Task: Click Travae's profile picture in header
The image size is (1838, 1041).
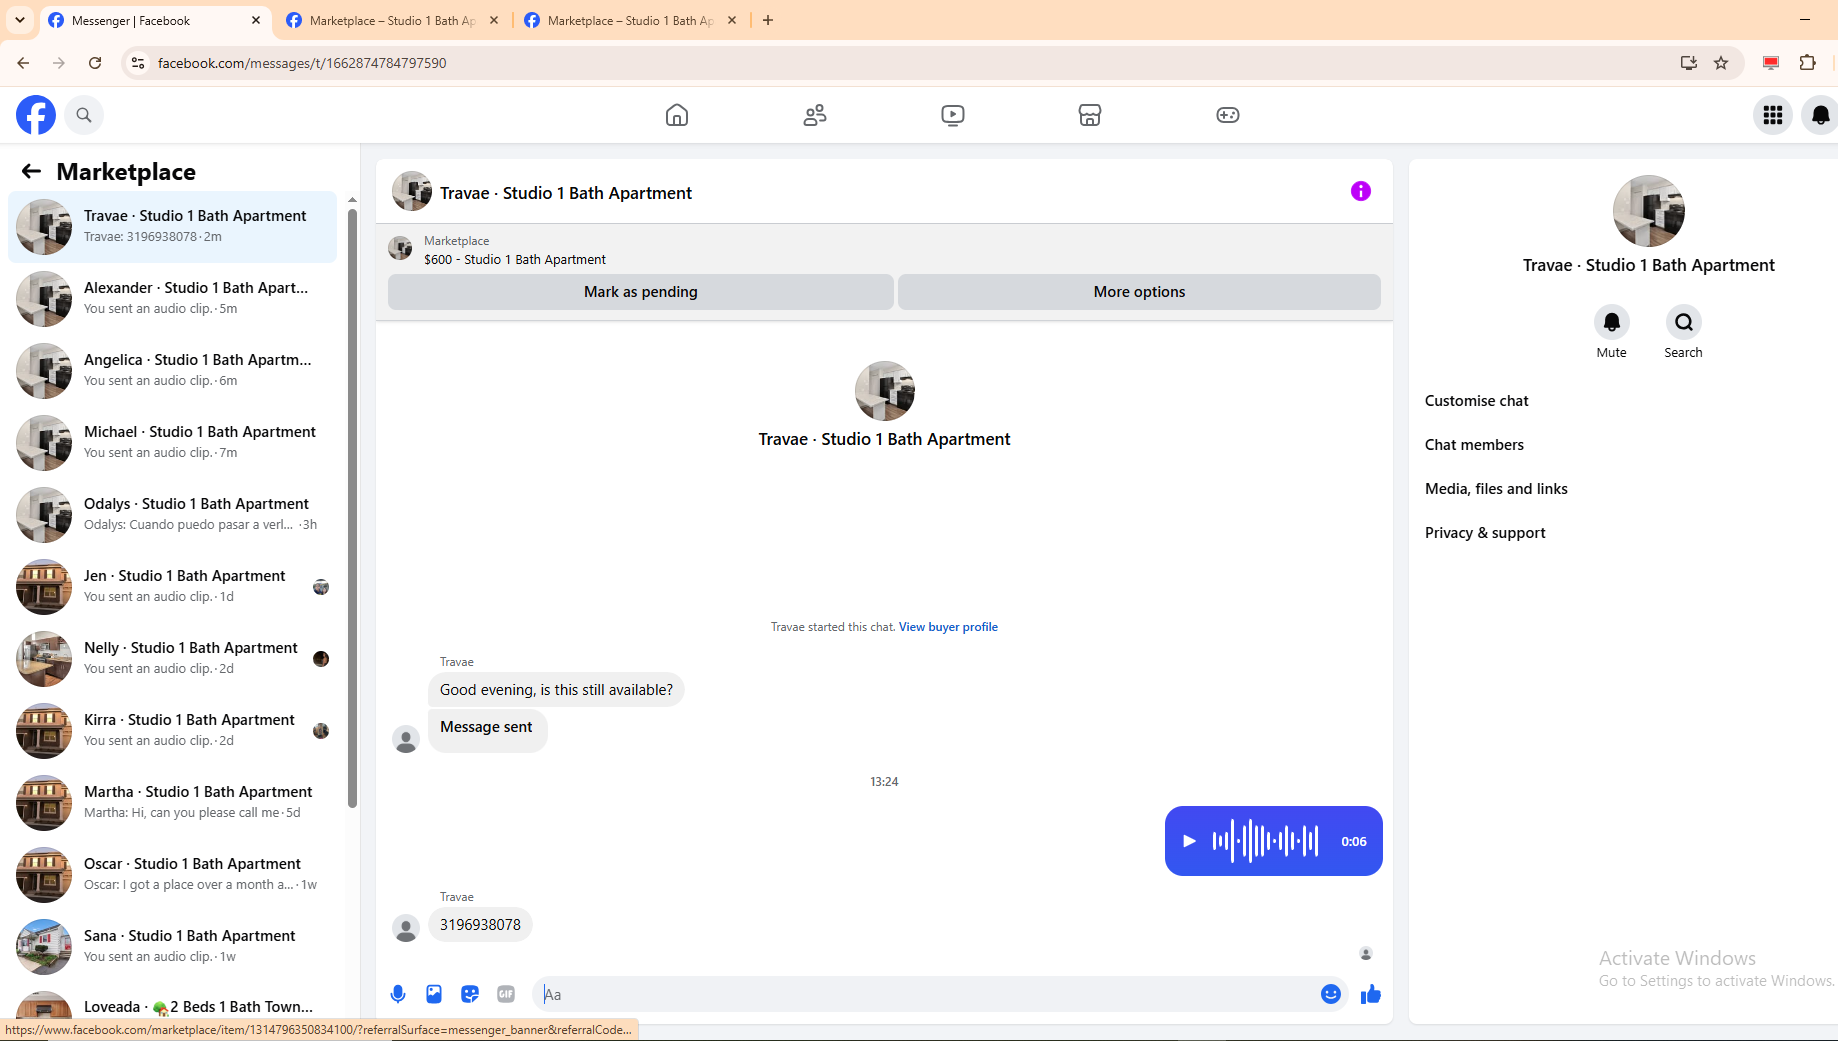Action: pos(412,191)
